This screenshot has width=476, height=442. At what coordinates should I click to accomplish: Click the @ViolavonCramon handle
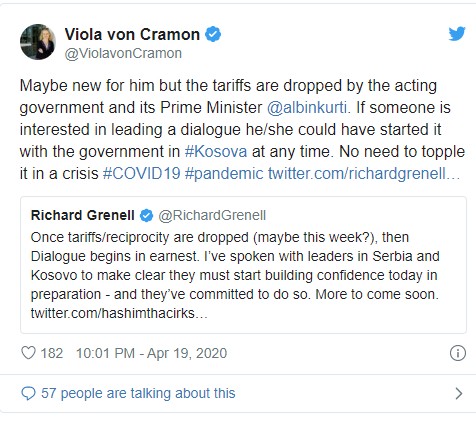click(x=123, y=53)
